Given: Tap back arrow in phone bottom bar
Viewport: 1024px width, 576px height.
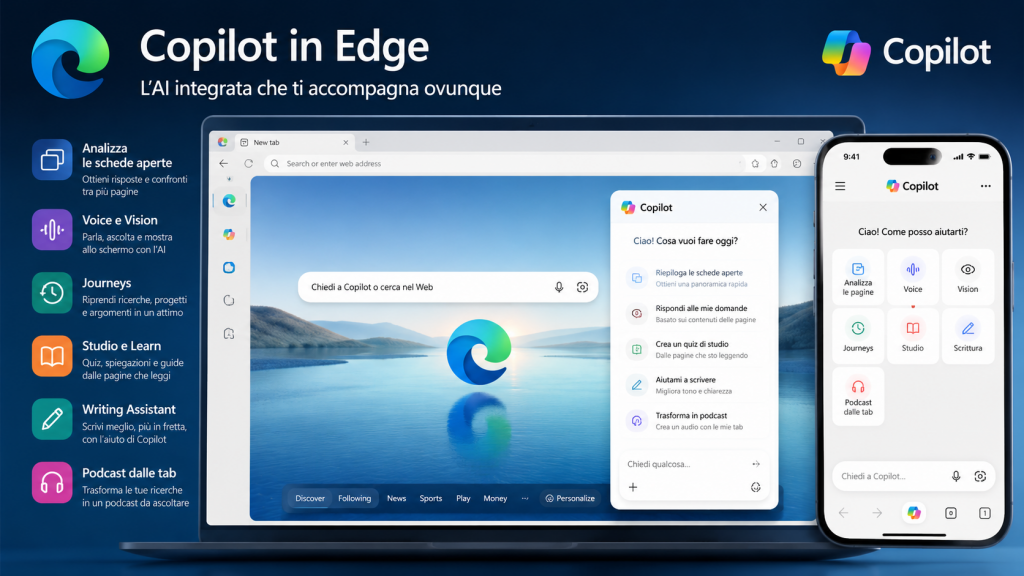Looking at the screenshot, I should click(844, 513).
